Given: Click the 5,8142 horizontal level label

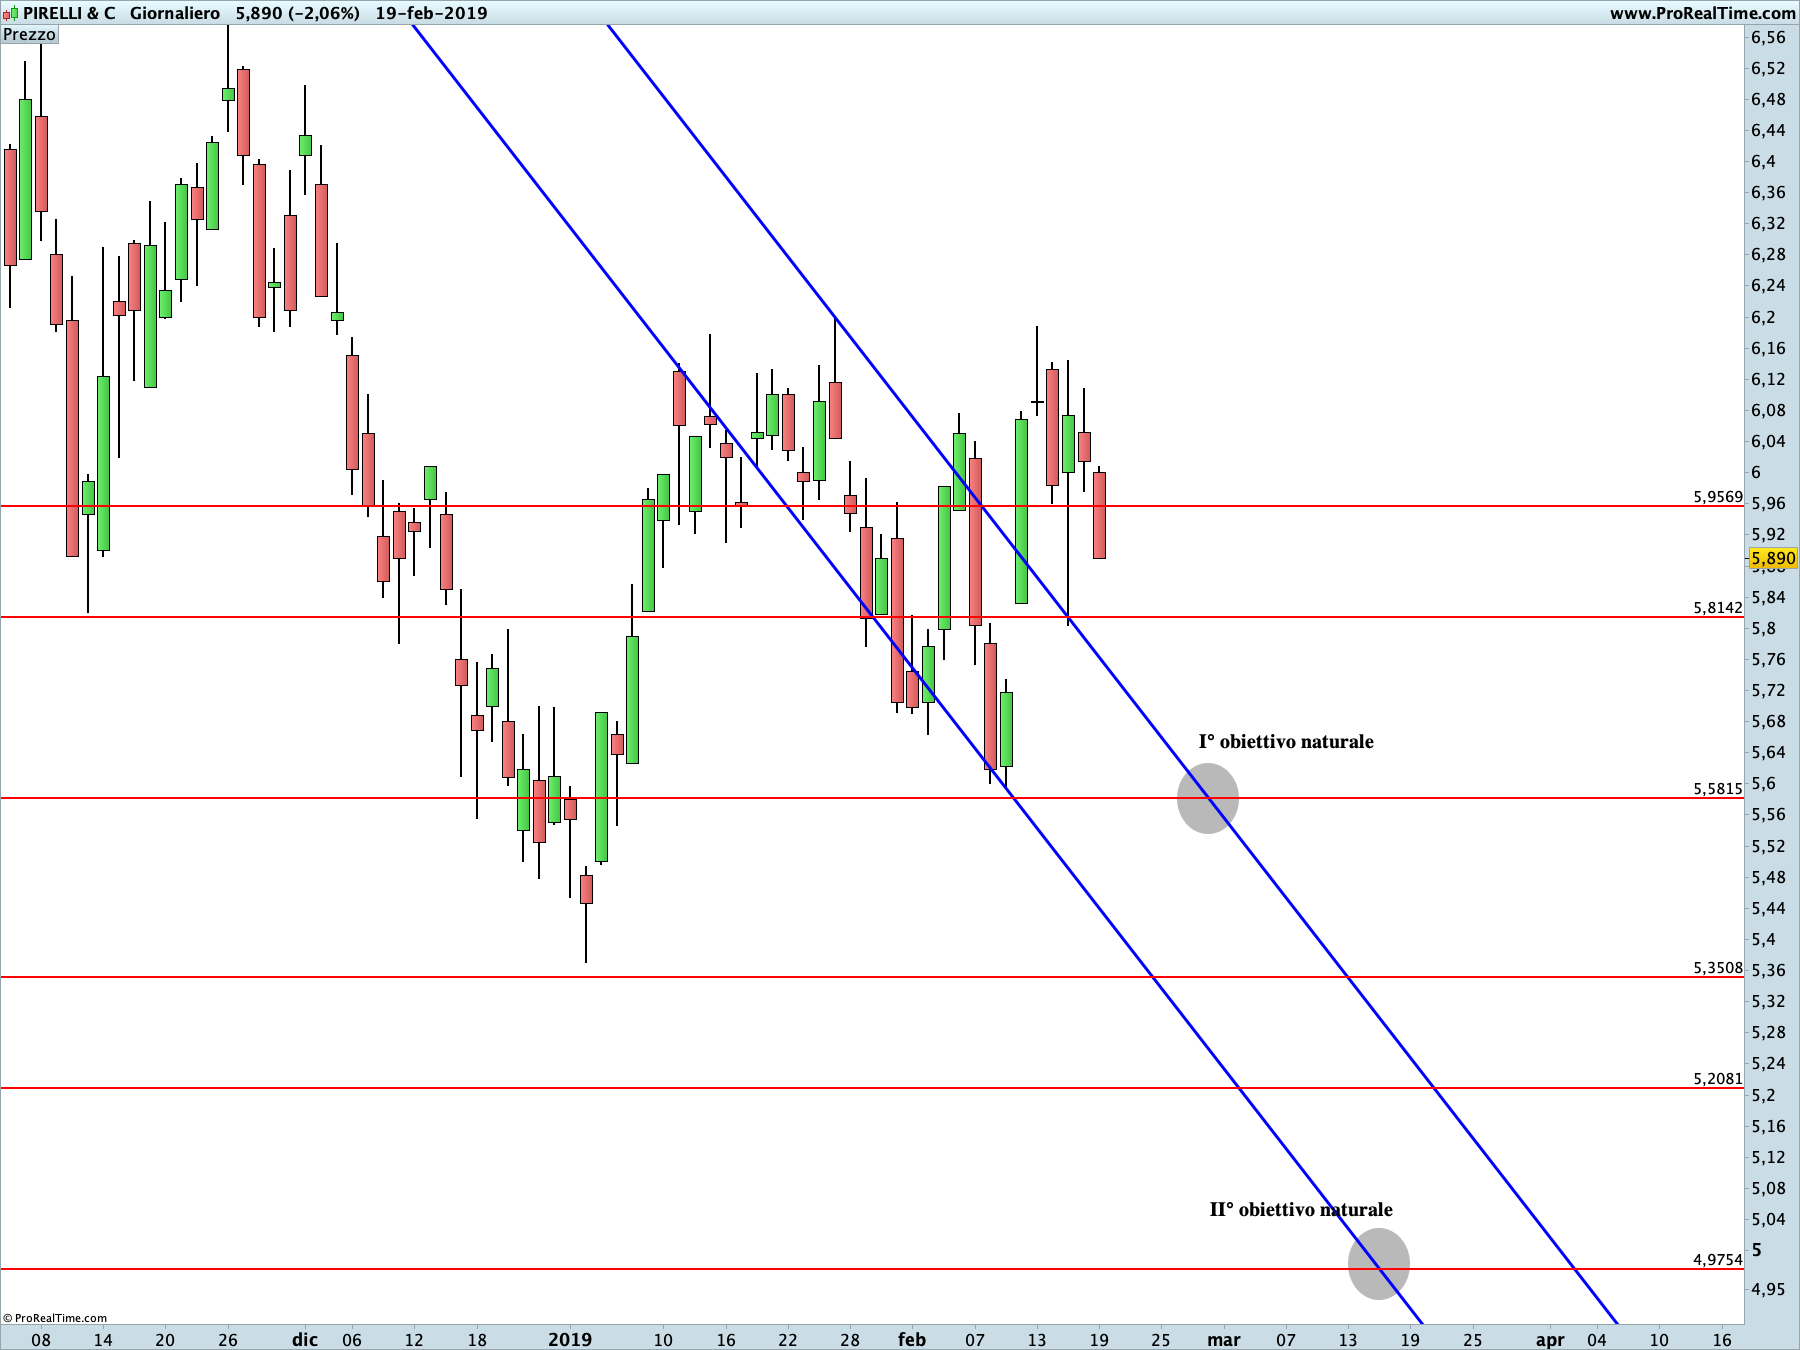Looking at the screenshot, I should pos(1718,607).
